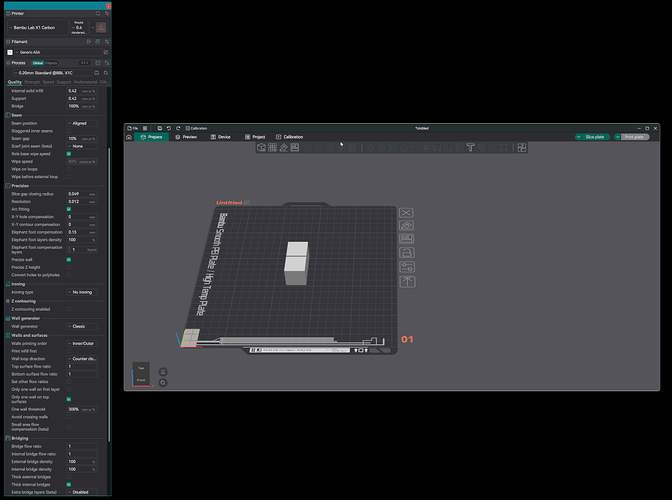This screenshot has width=672, height=500.
Task: Enable the Precise Z height checkbox
Action: pyautogui.click(x=69, y=267)
